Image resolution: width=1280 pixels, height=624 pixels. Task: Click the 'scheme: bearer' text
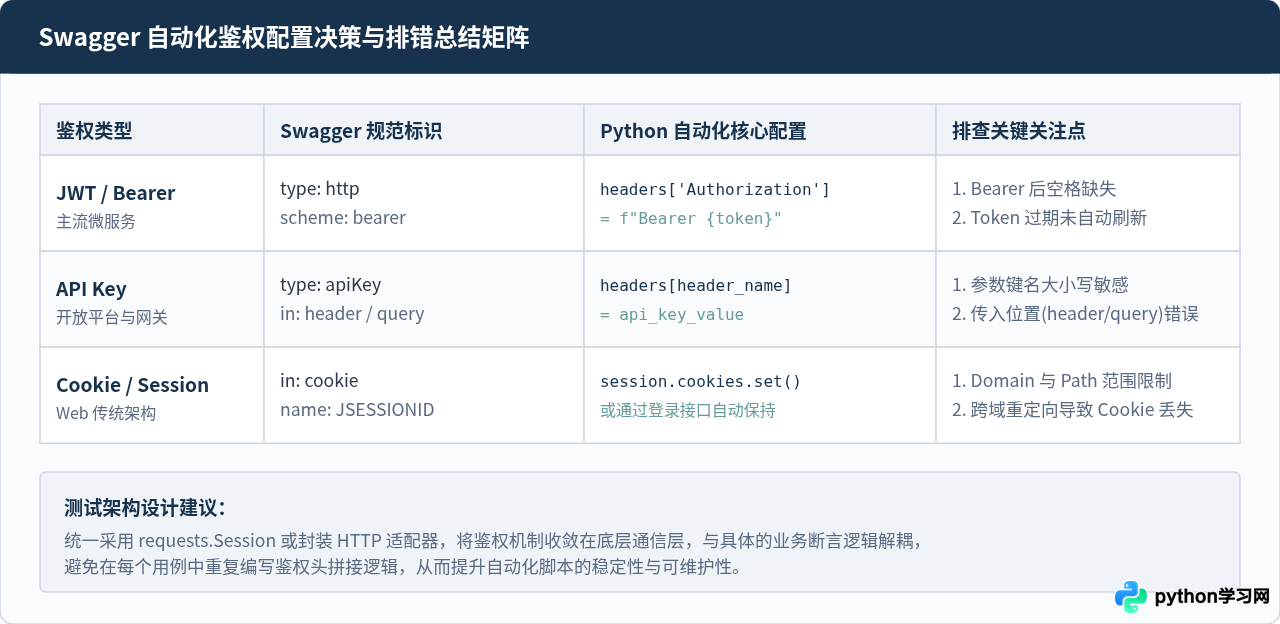pos(343,217)
